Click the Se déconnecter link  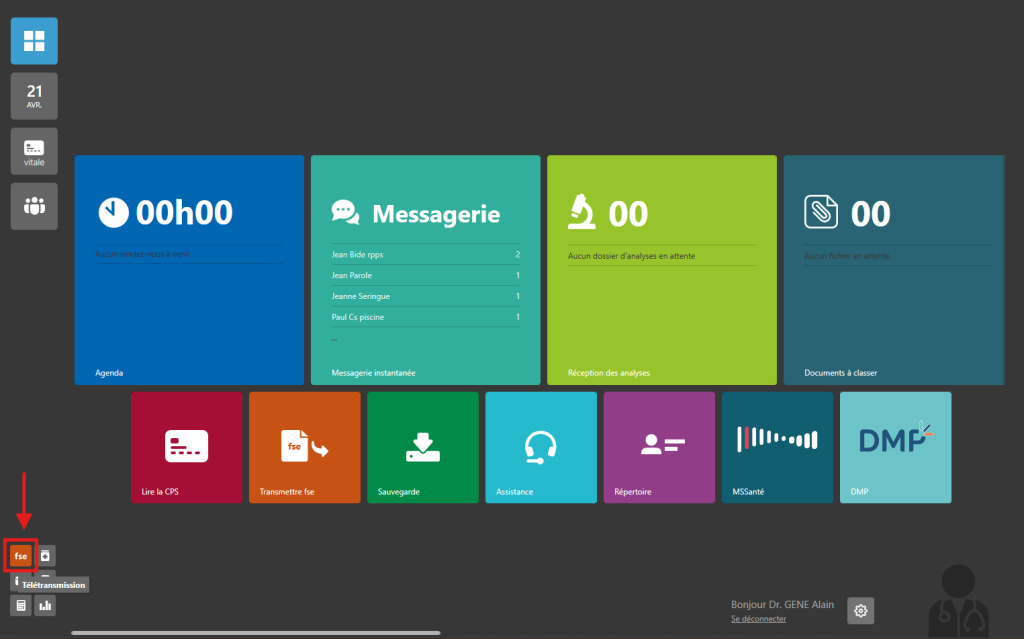click(x=758, y=619)
